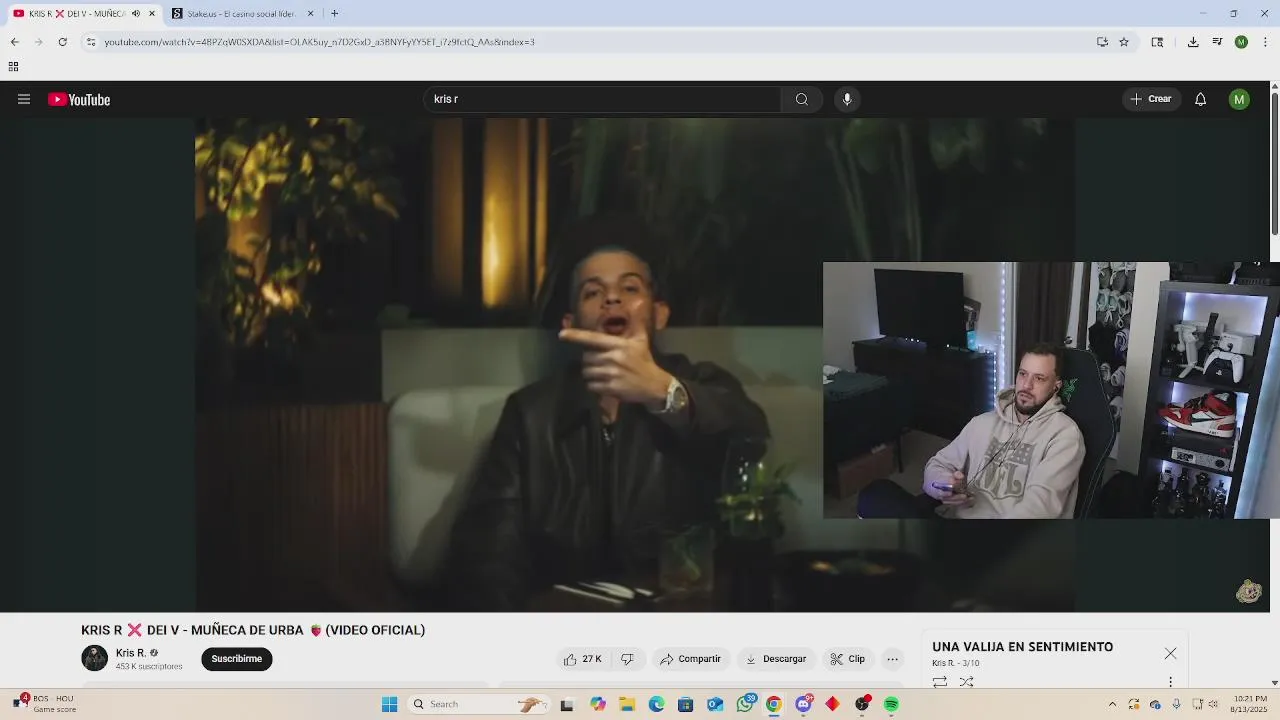
Task: Go forward in browser history
Action: (x=38, y=42)
